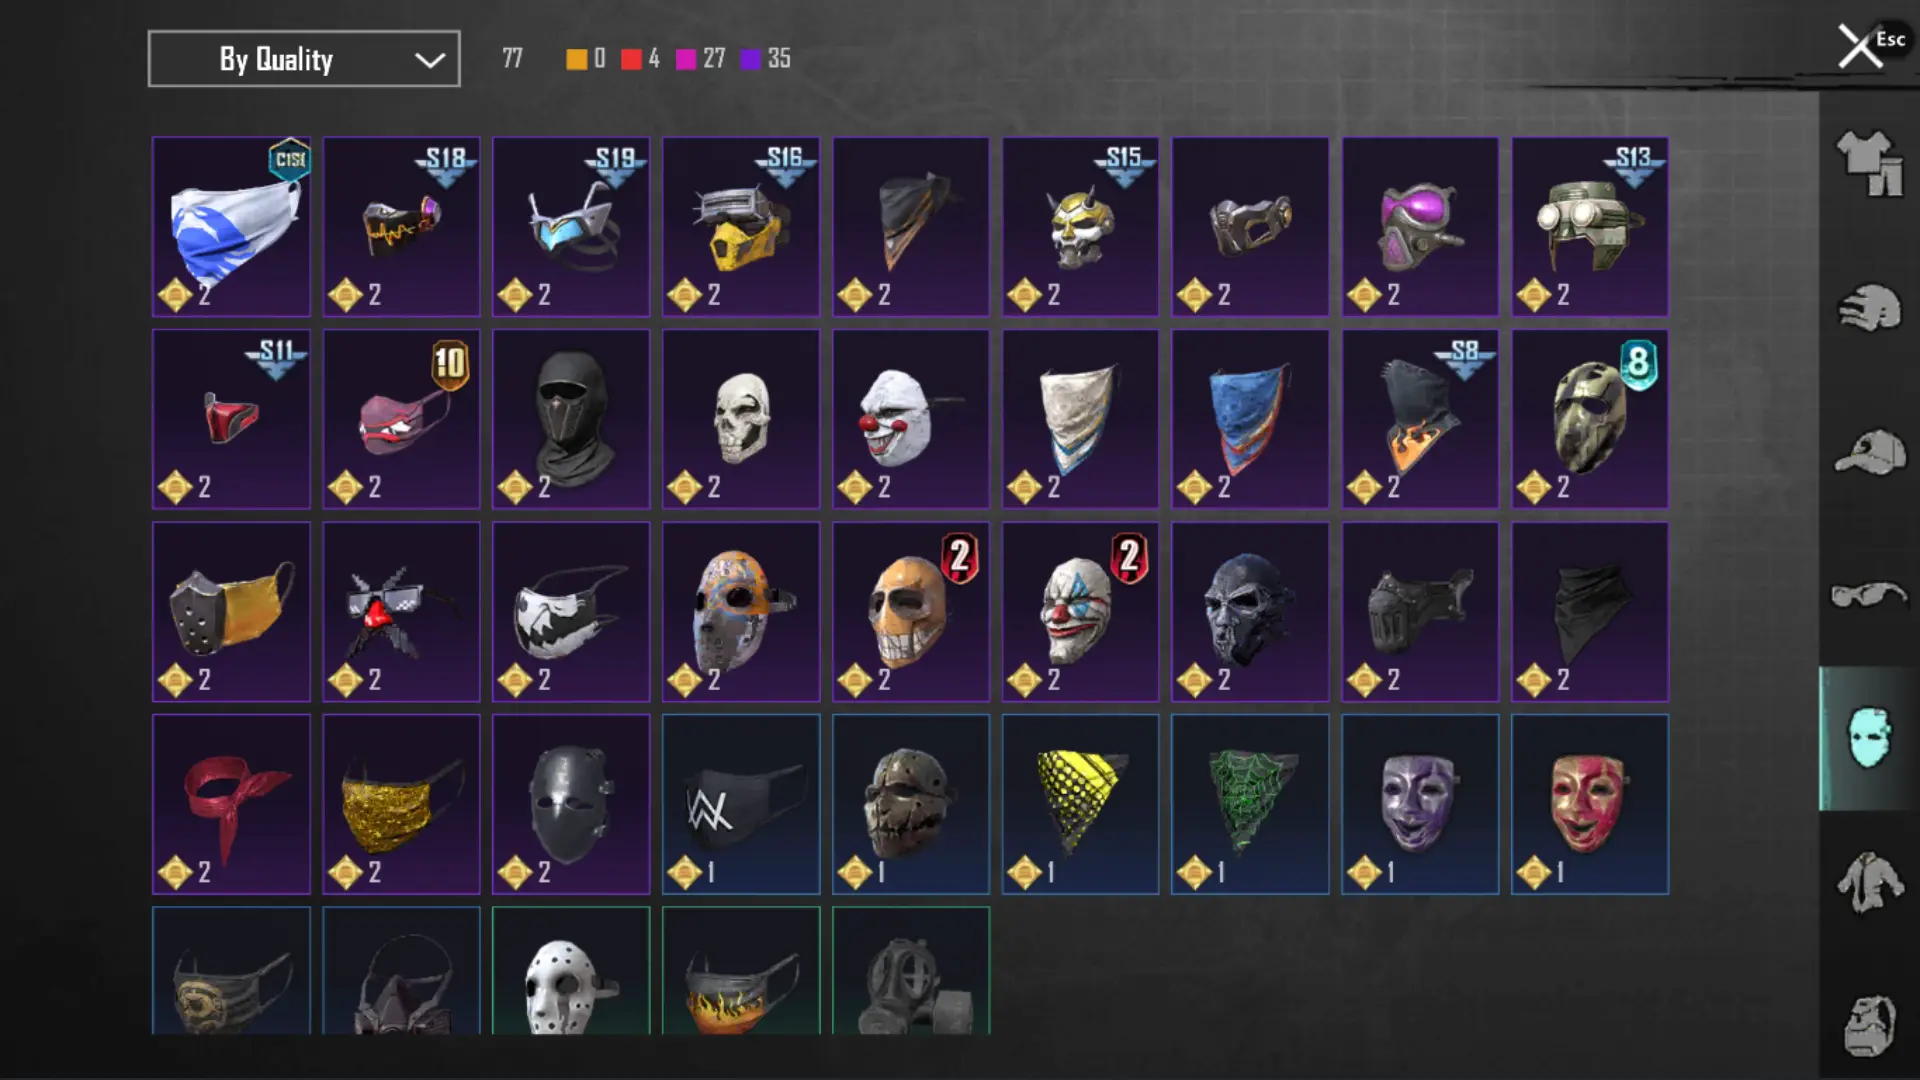Select the blue white cloth mask
Image resolution: width=1920 pixels, height=1080 pixels.
[x=231, y=227]
